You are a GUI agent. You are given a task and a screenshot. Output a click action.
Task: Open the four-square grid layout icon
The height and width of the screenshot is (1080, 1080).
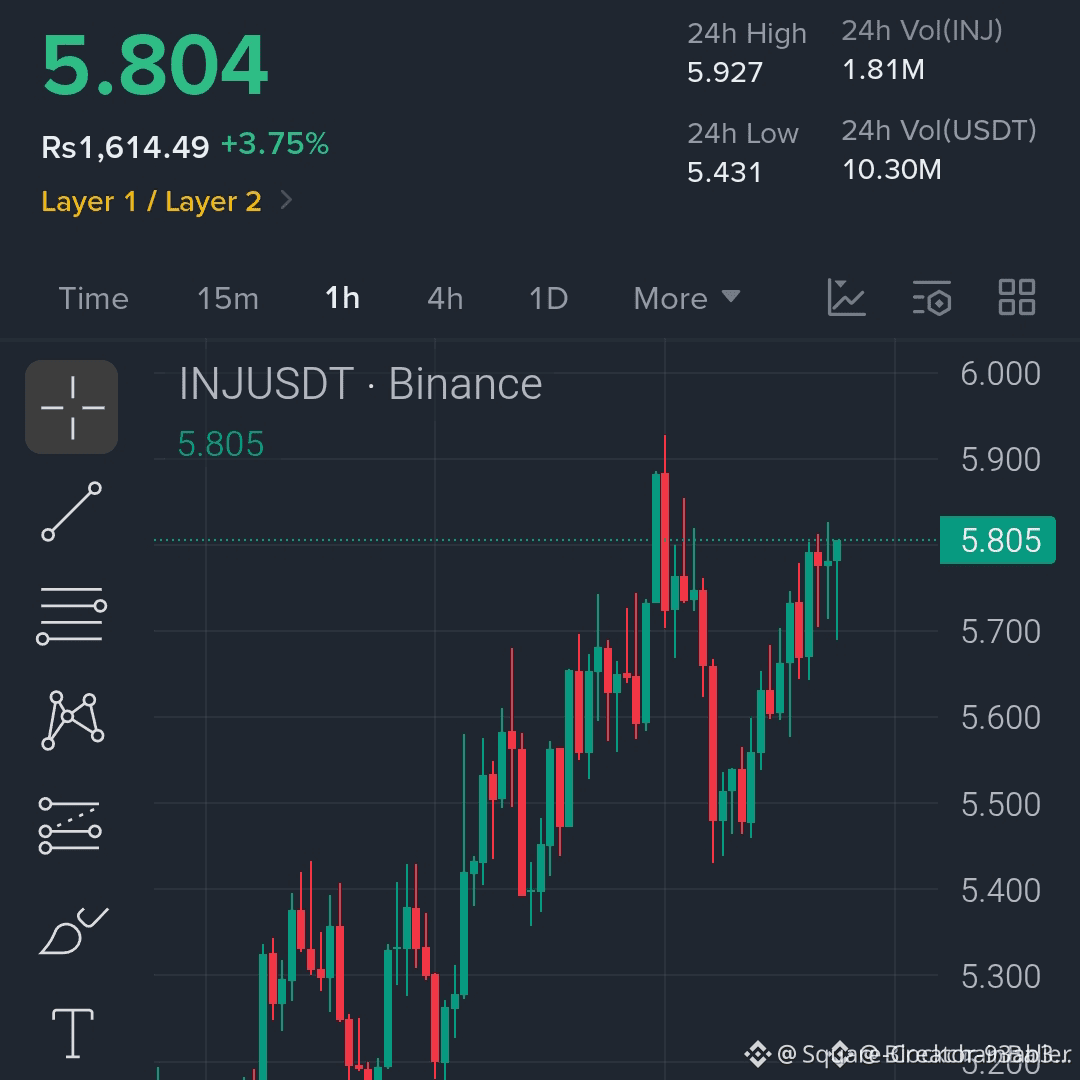click(1017, 298)
